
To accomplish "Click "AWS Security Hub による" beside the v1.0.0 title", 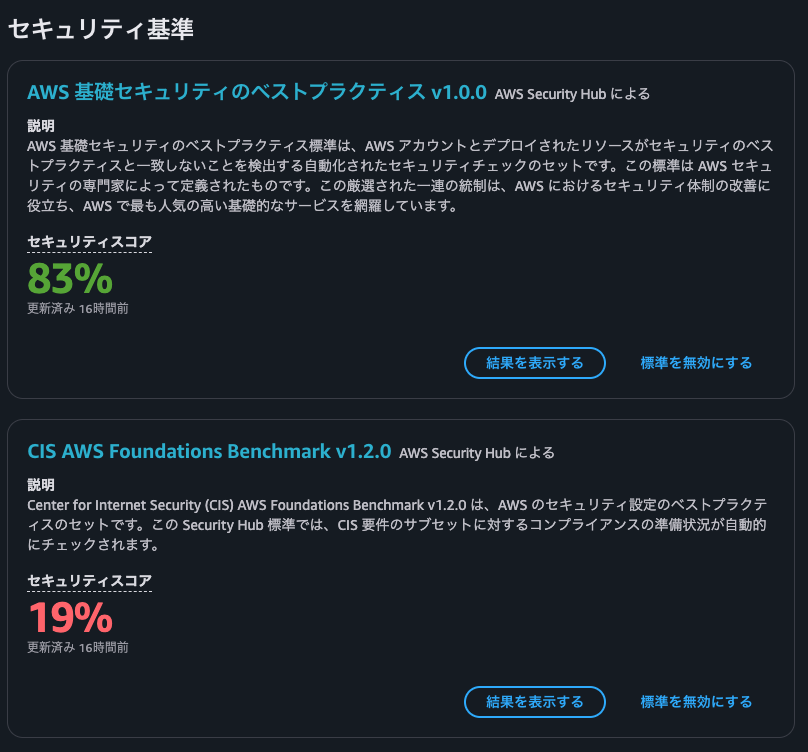I will [x=572, y=94].
